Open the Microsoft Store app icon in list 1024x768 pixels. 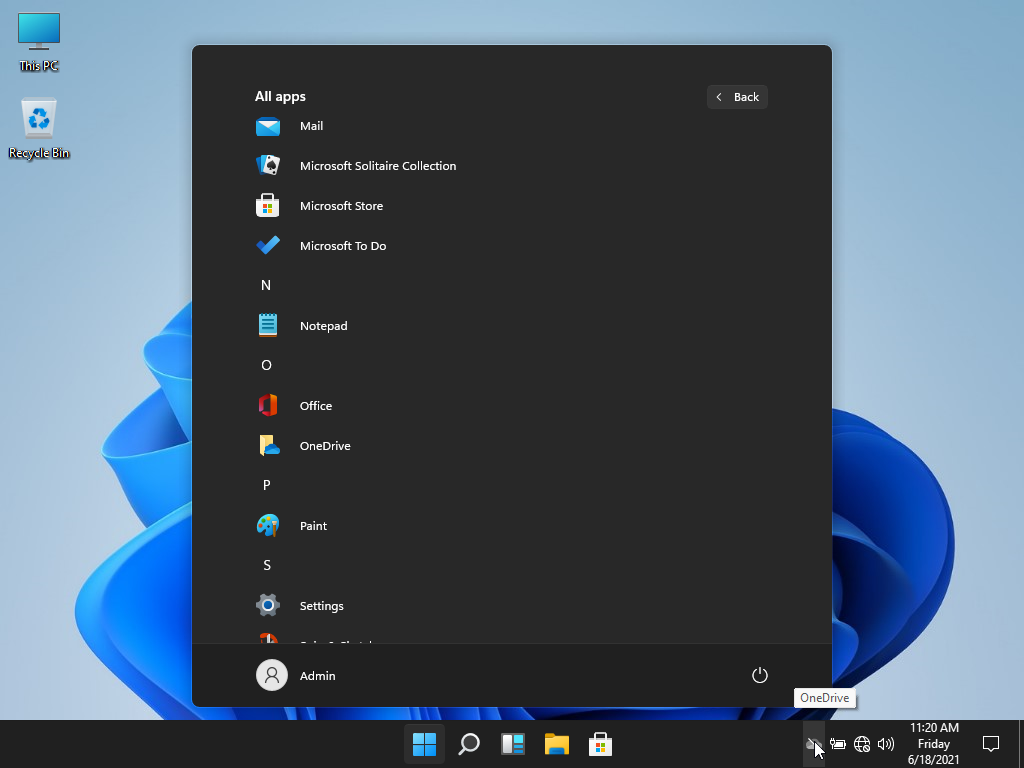[268, 206]
